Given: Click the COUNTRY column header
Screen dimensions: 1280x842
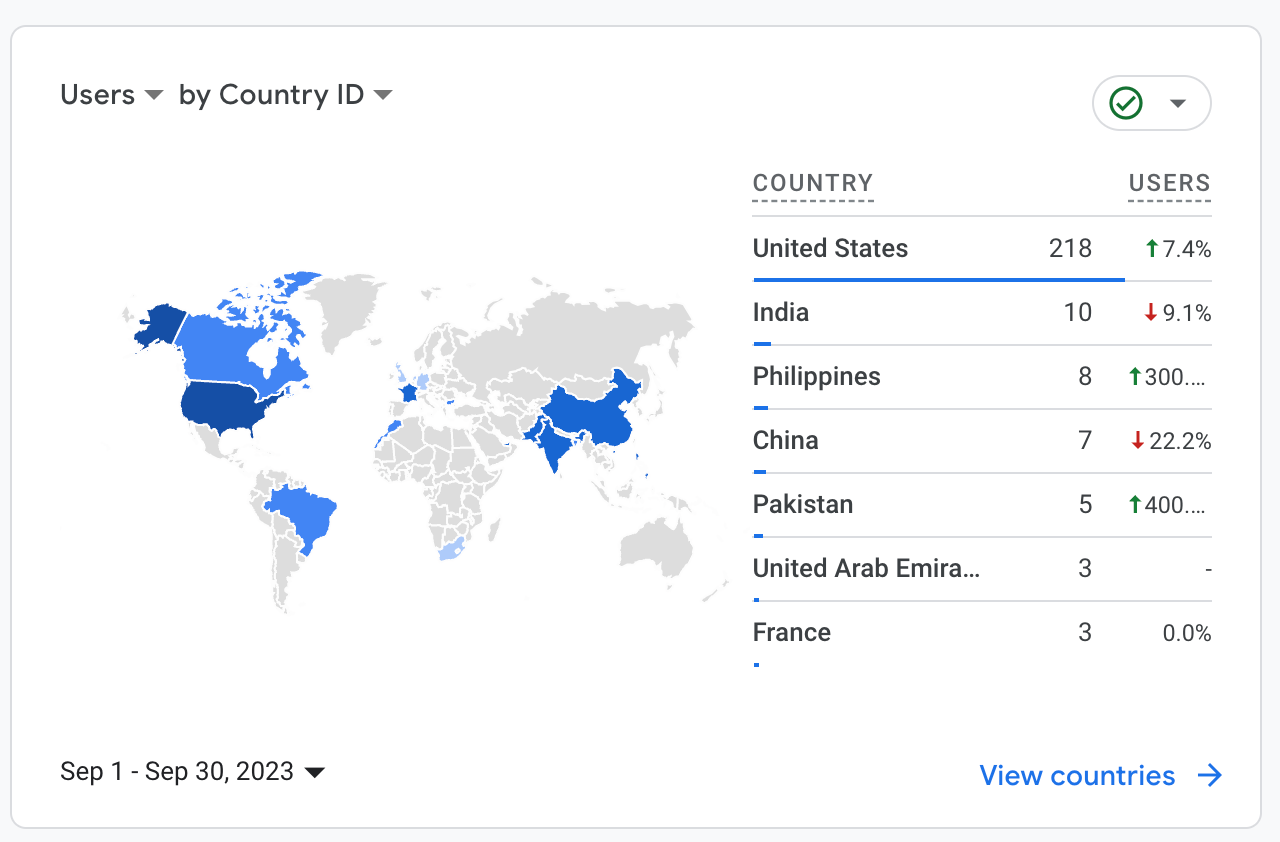Looking at the screenshot, I should coord(813,183).
